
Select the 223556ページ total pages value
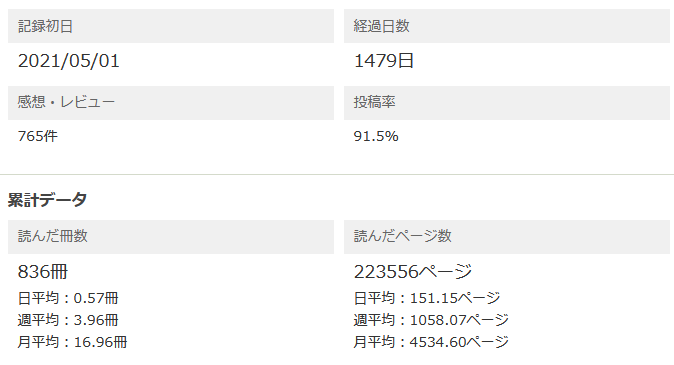click(413, 272)
